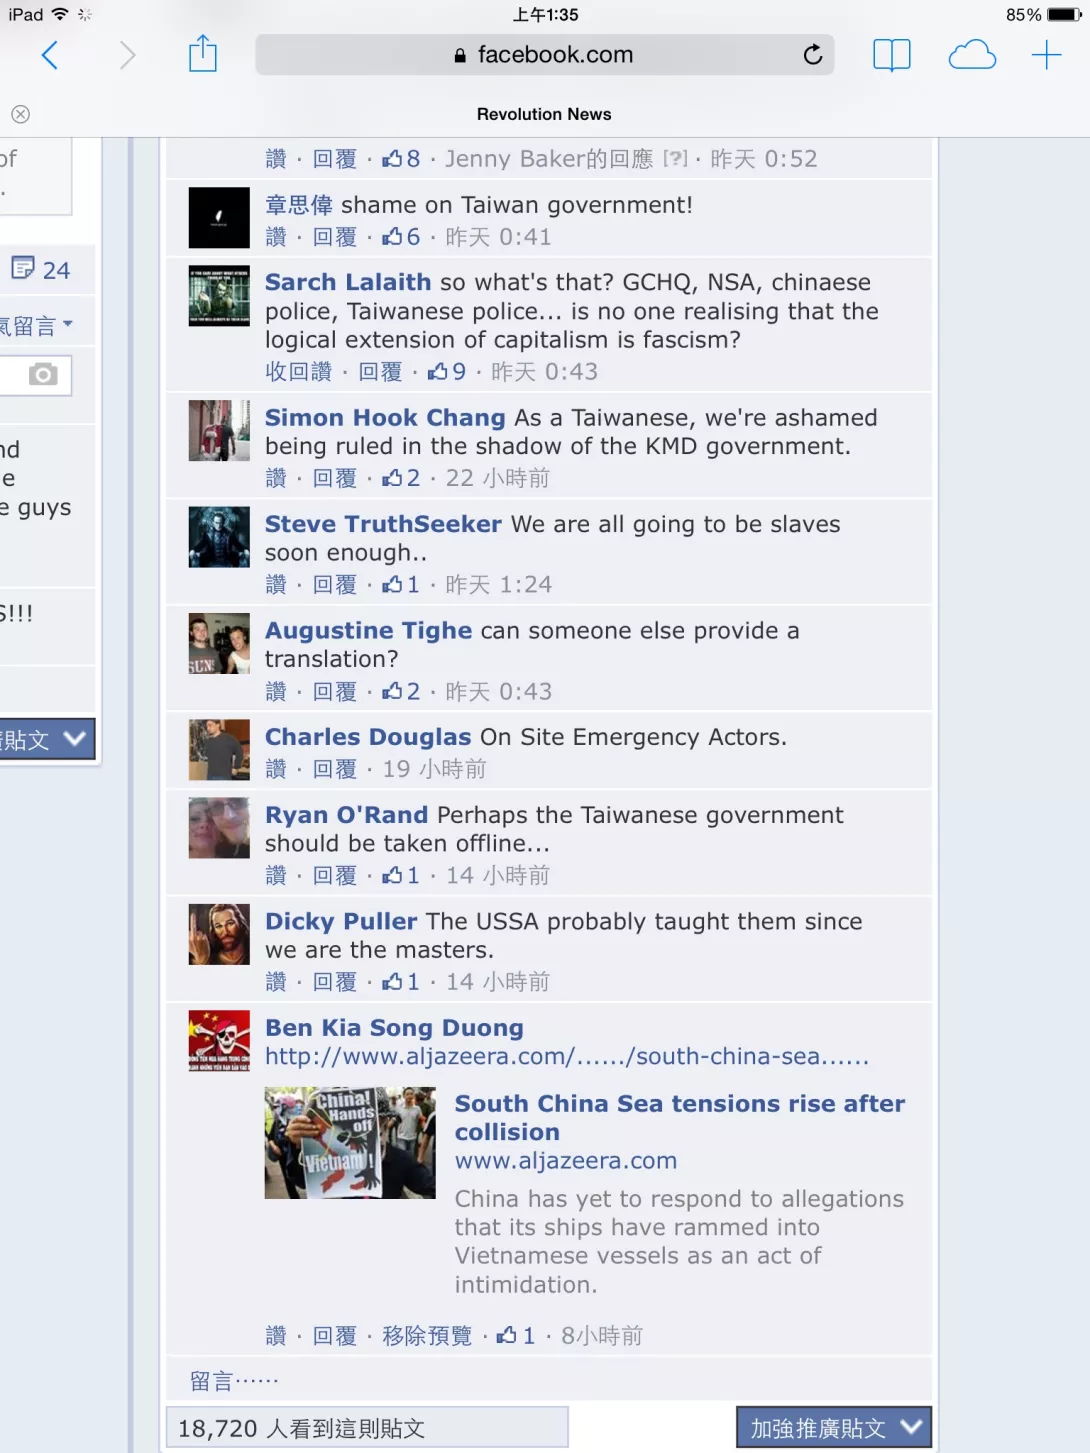Tap the Safari back arrow

pyautogui.click(x=49, y=55)
